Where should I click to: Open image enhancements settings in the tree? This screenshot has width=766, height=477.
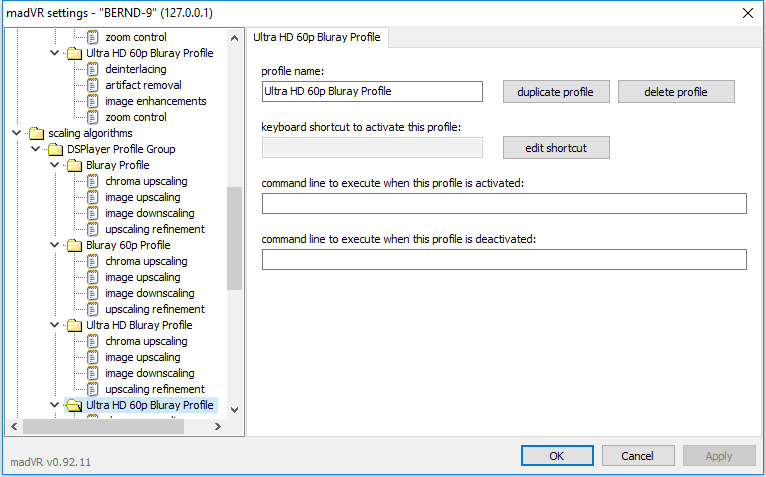pos(156,102)
